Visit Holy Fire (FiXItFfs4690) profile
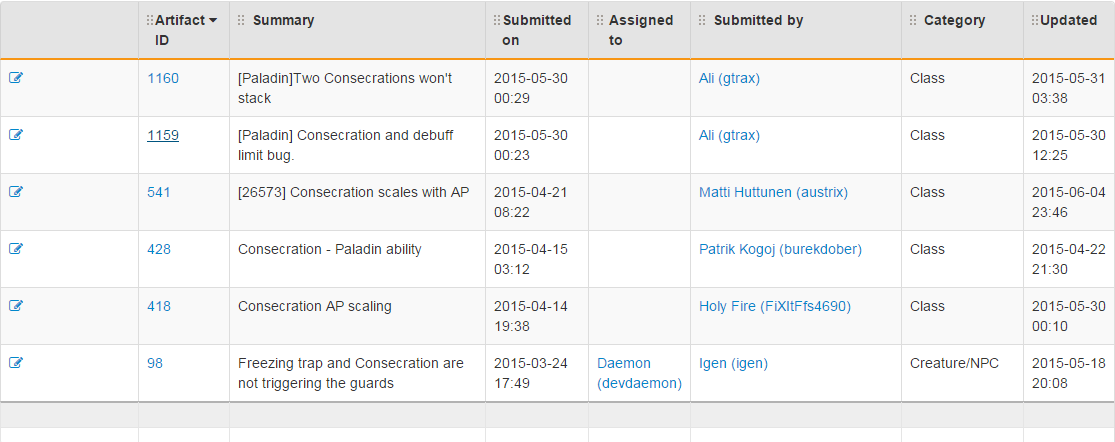Screen dimensions: 1115x442 pos(774,306)
